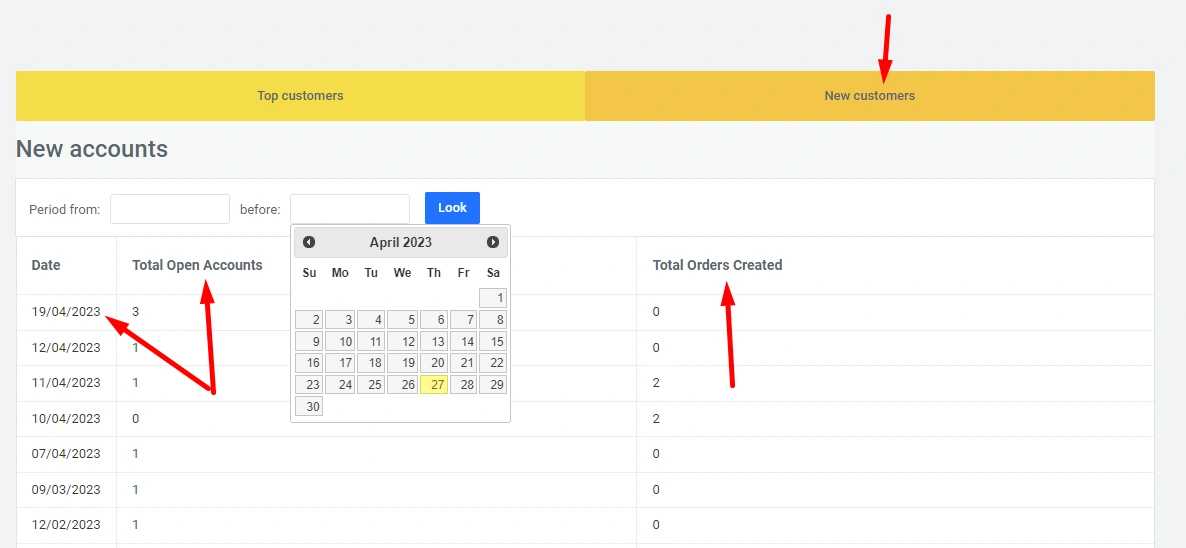This screenshot has width=1186, height=548.
Task: Choose April 30 in the datepicker
Action: 309,407
